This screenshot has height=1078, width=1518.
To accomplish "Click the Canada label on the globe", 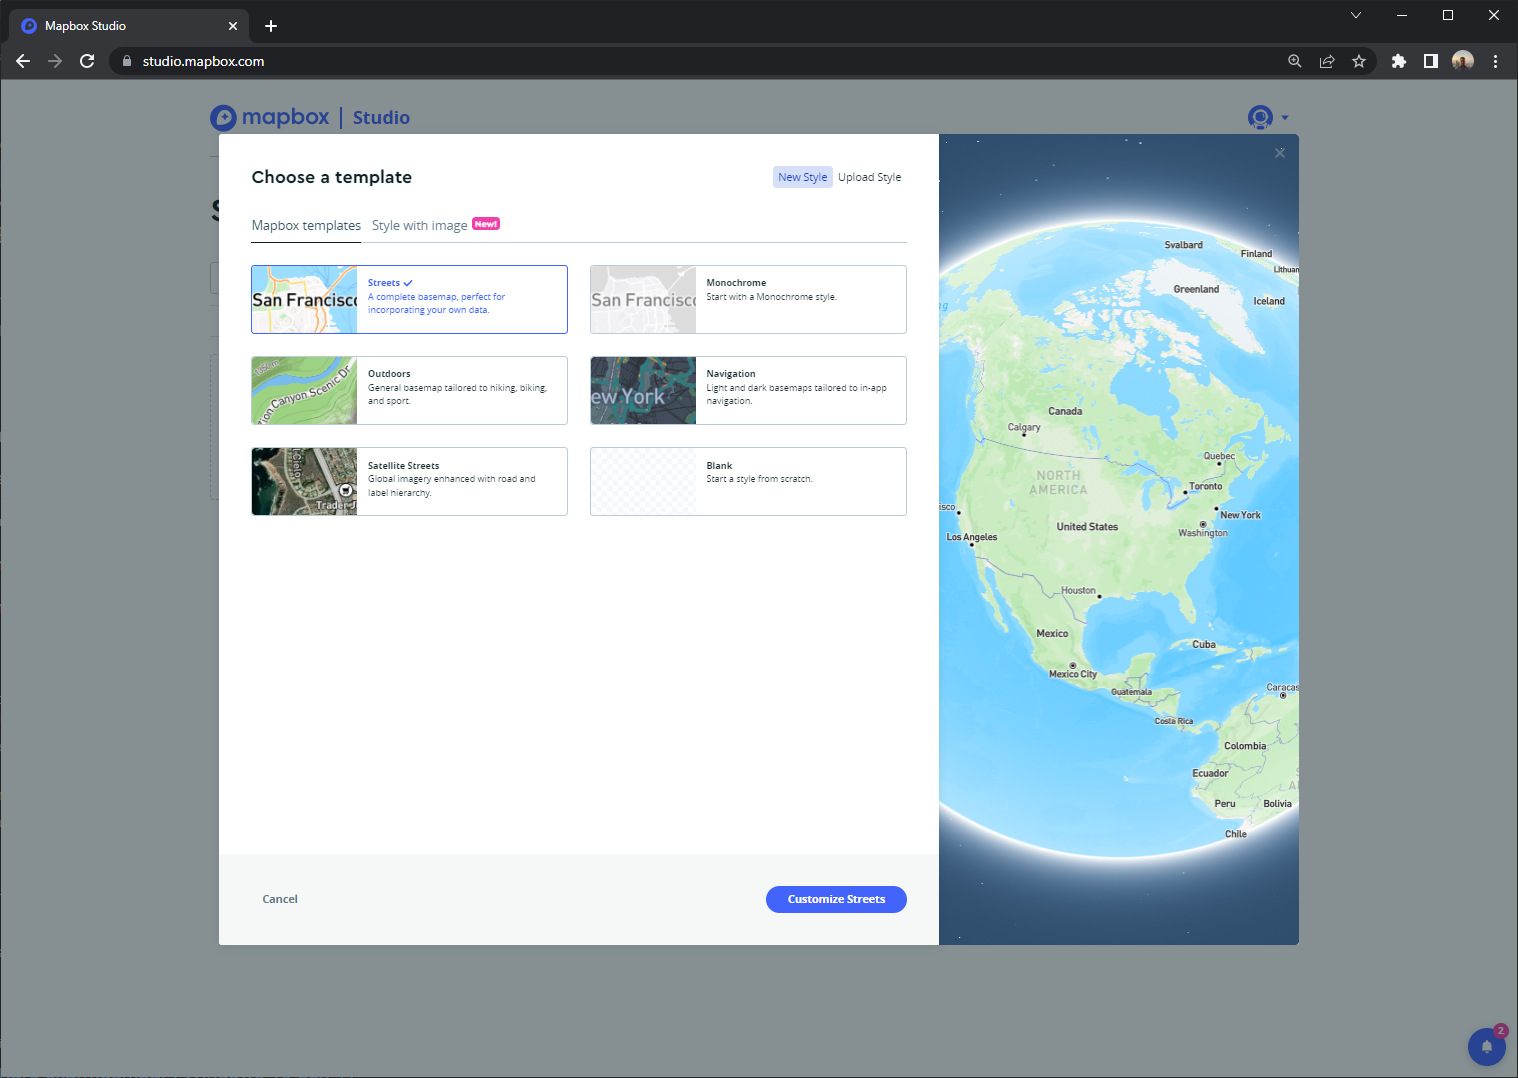I will point(1065,411).
